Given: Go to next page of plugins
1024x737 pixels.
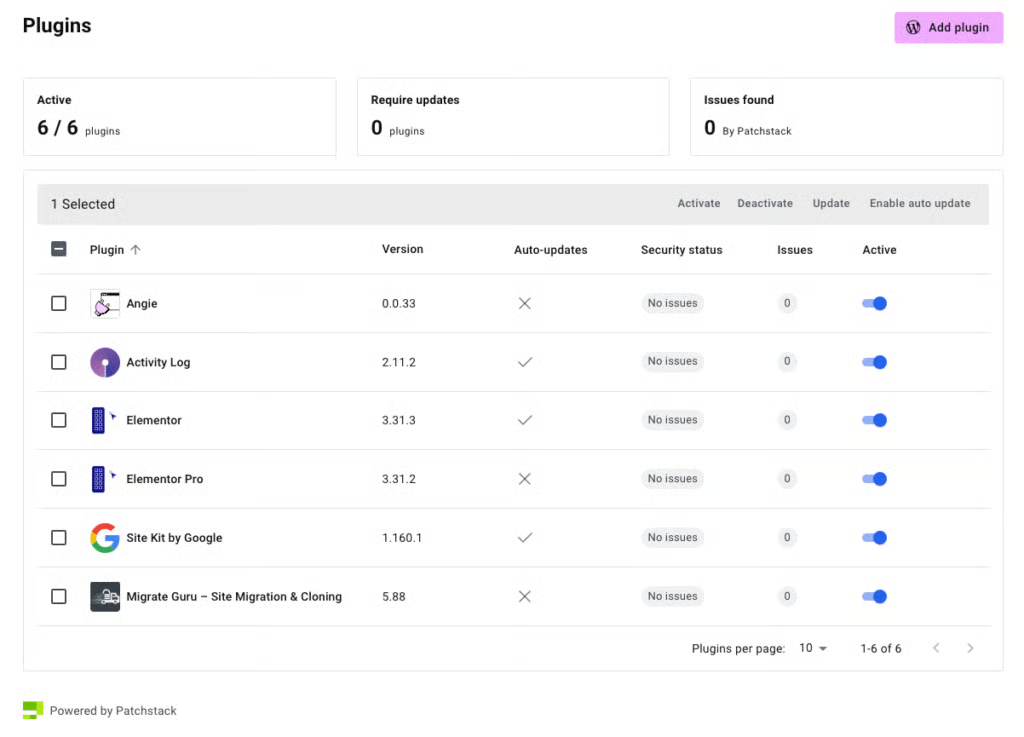Looking at the screenshot, I should (x=969, y=648).
